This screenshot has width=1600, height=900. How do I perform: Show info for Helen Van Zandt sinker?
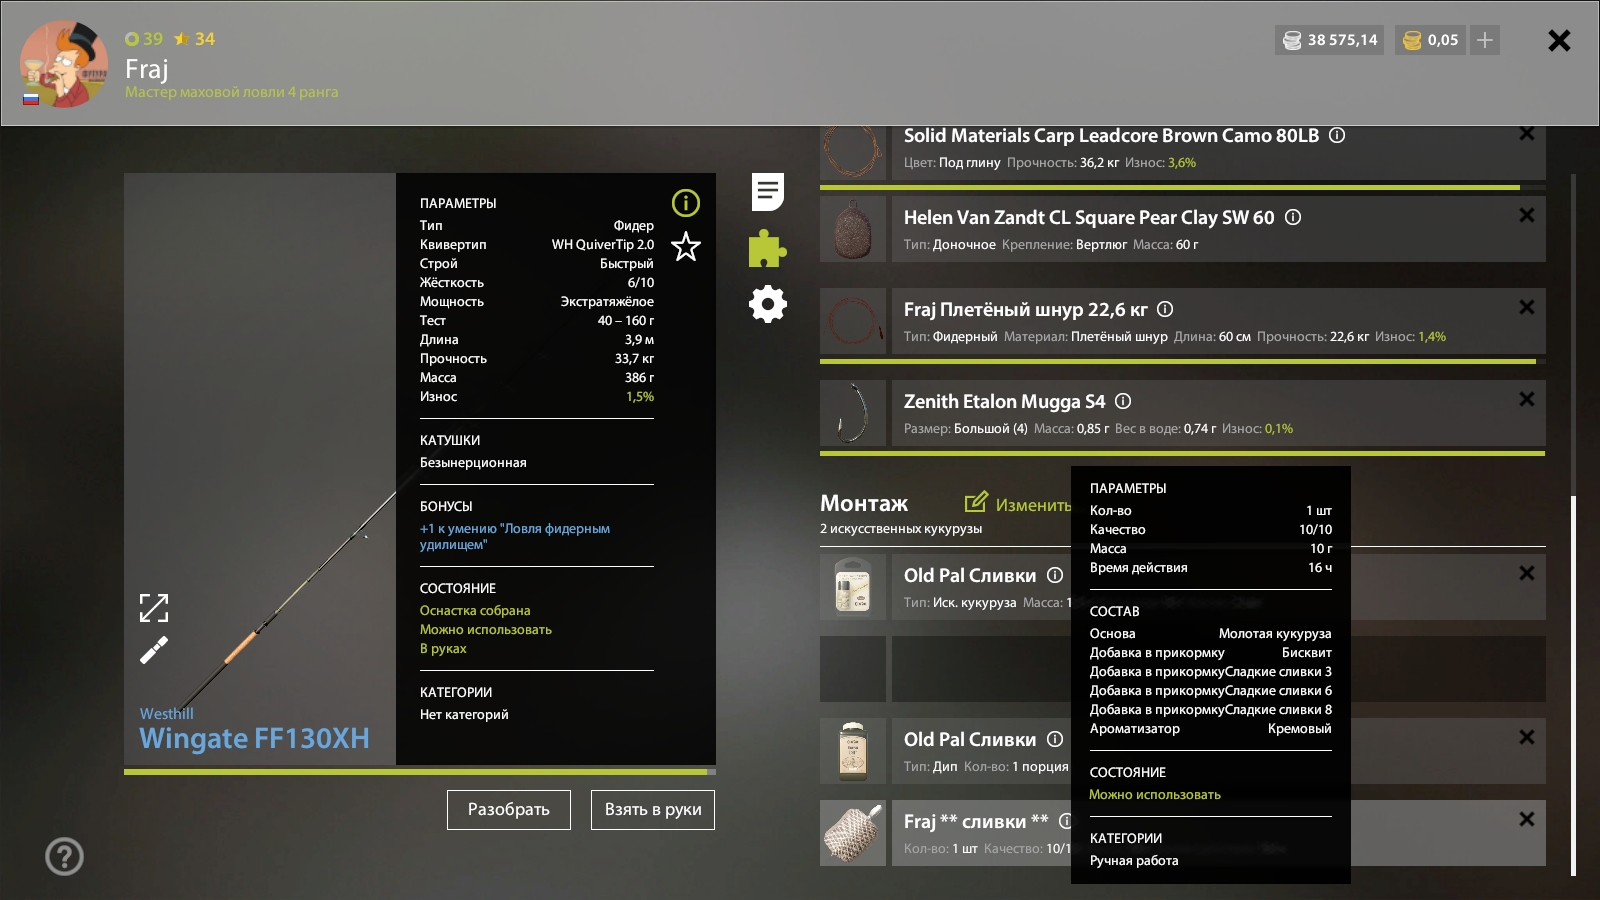[1293, 217]
